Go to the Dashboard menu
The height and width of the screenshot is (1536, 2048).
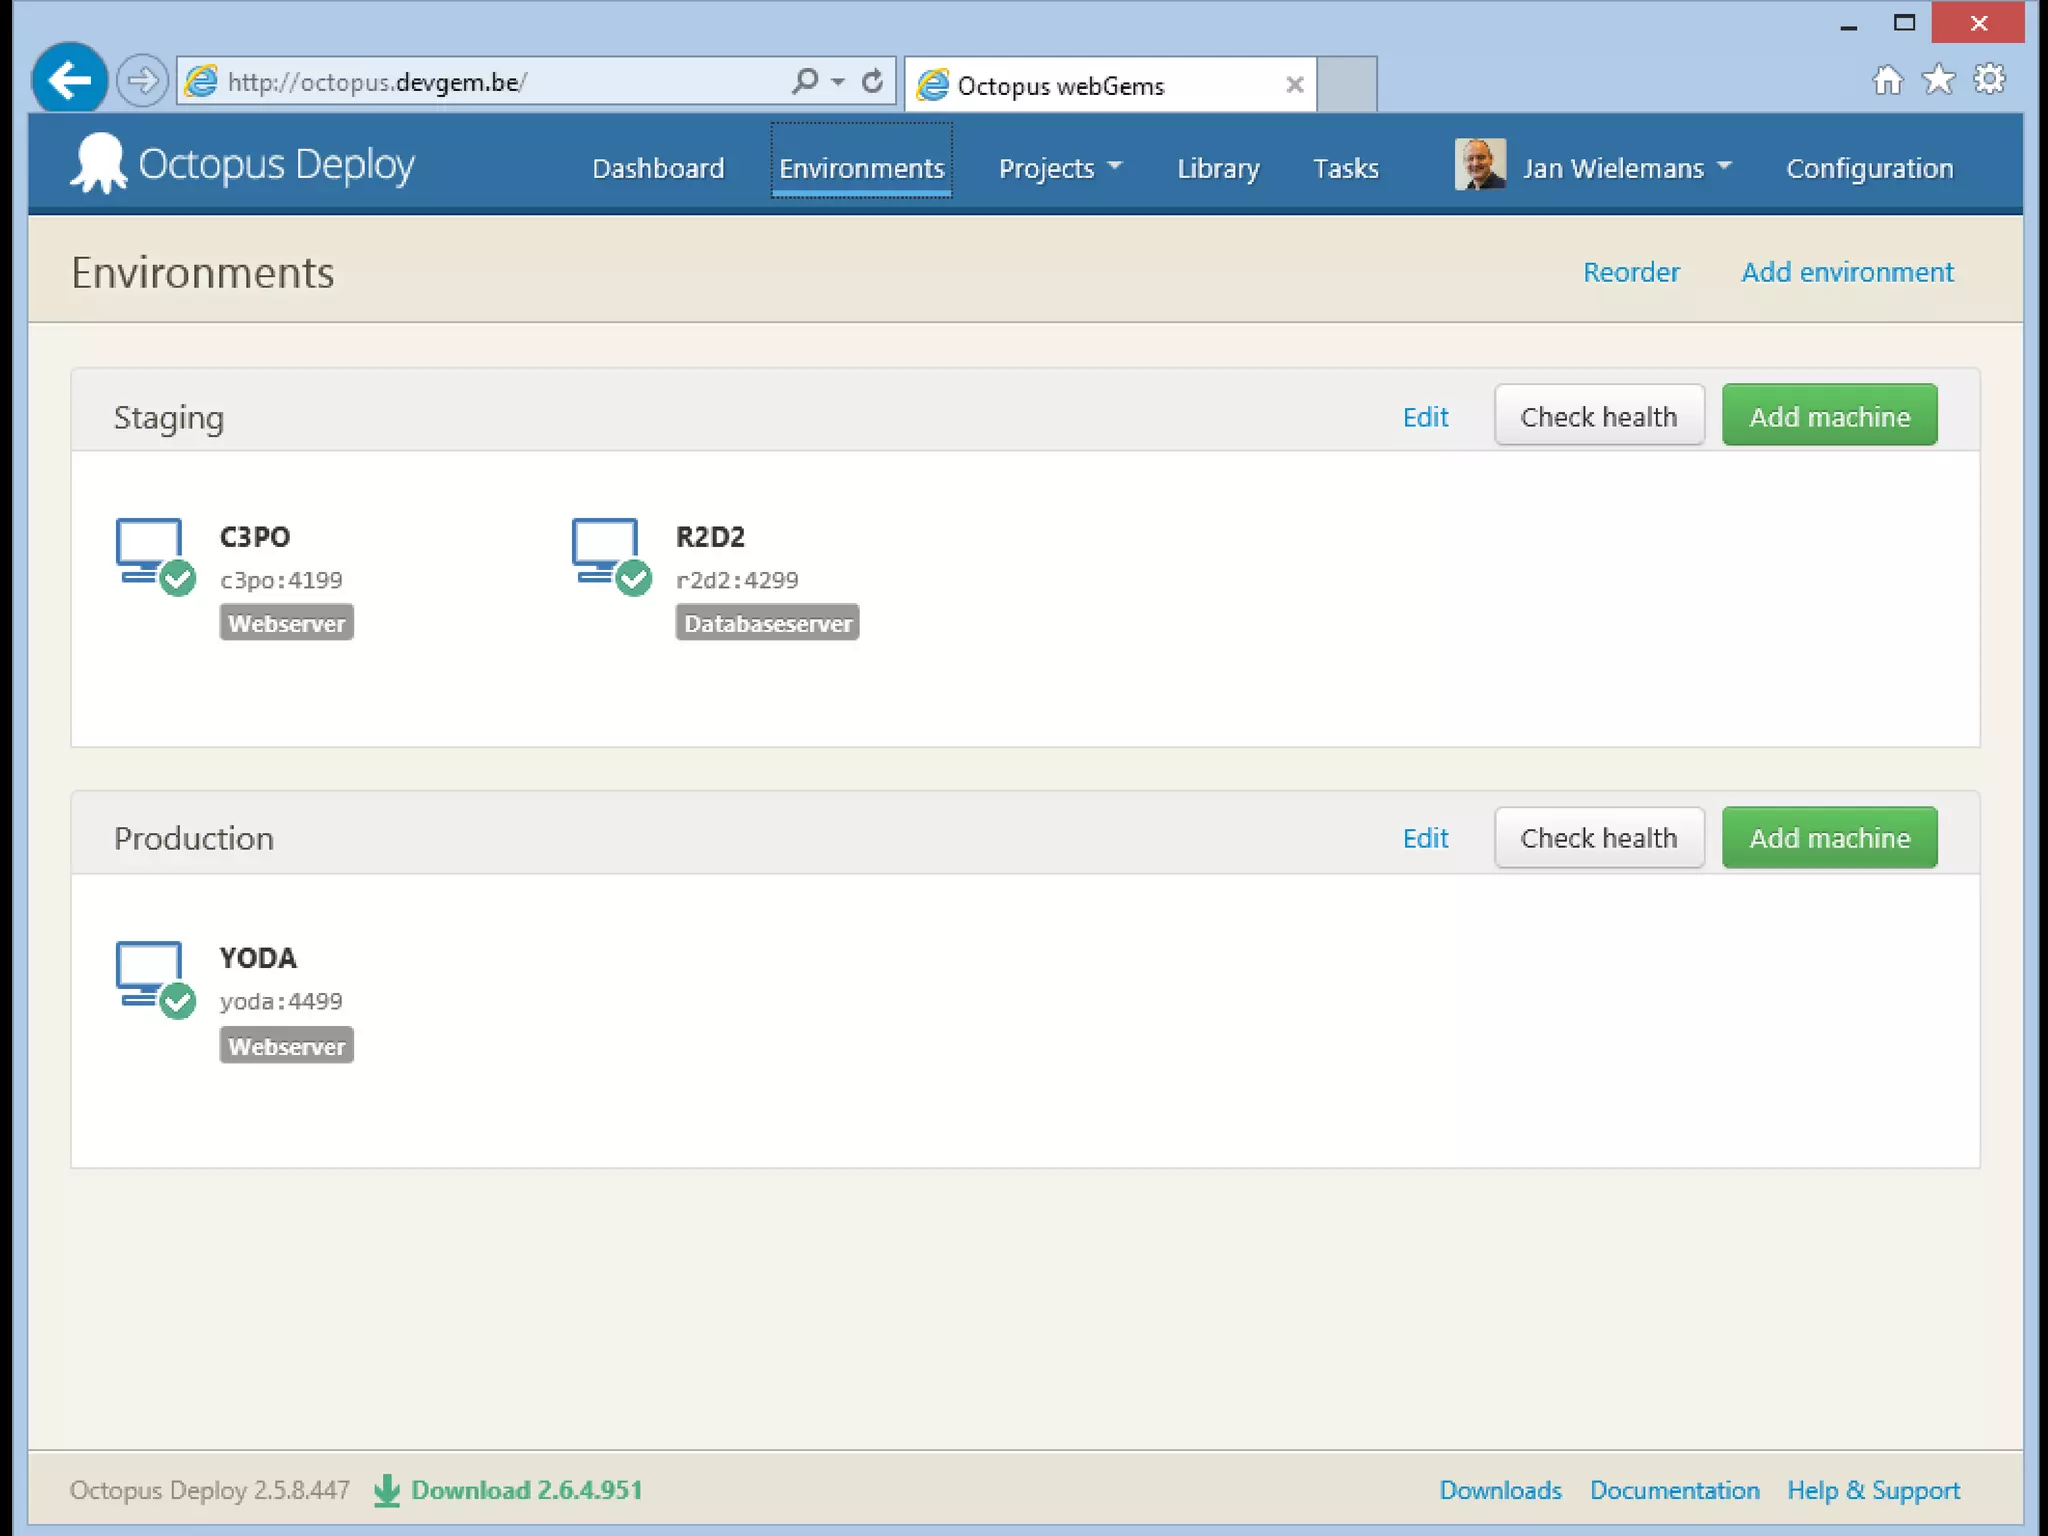click(x=658, y=168)
